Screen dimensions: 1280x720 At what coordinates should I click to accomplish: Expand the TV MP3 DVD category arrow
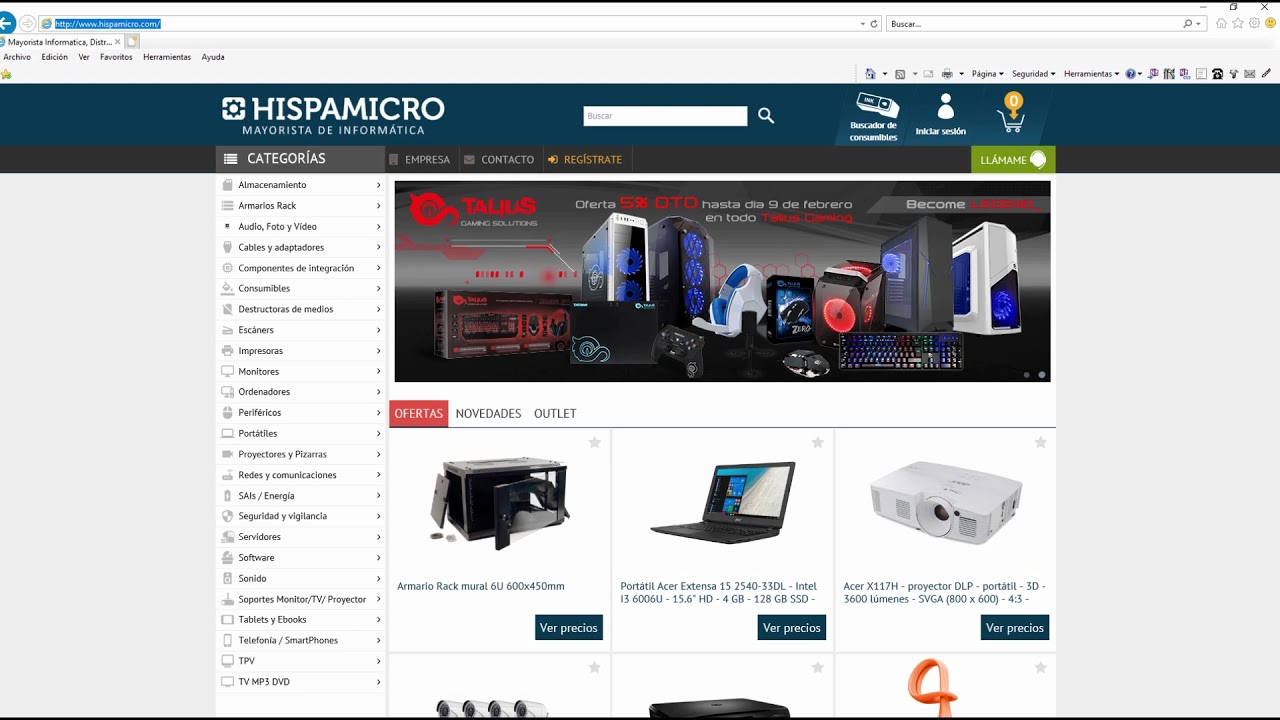[x=378, y=682]
